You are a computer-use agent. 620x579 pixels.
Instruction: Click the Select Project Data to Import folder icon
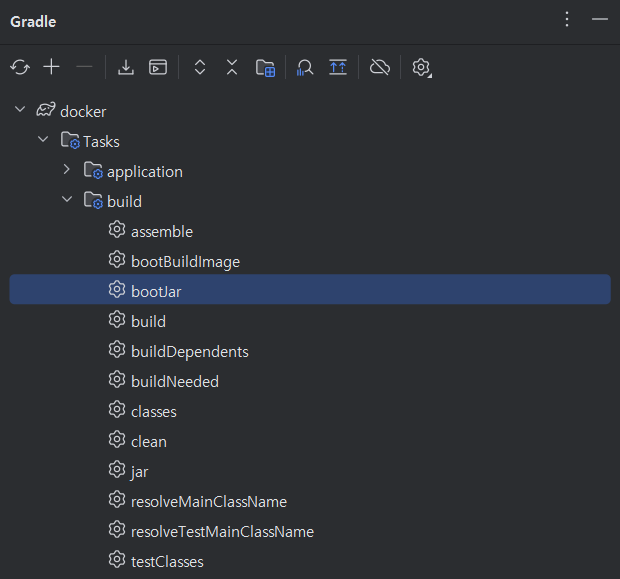(265, 68)
